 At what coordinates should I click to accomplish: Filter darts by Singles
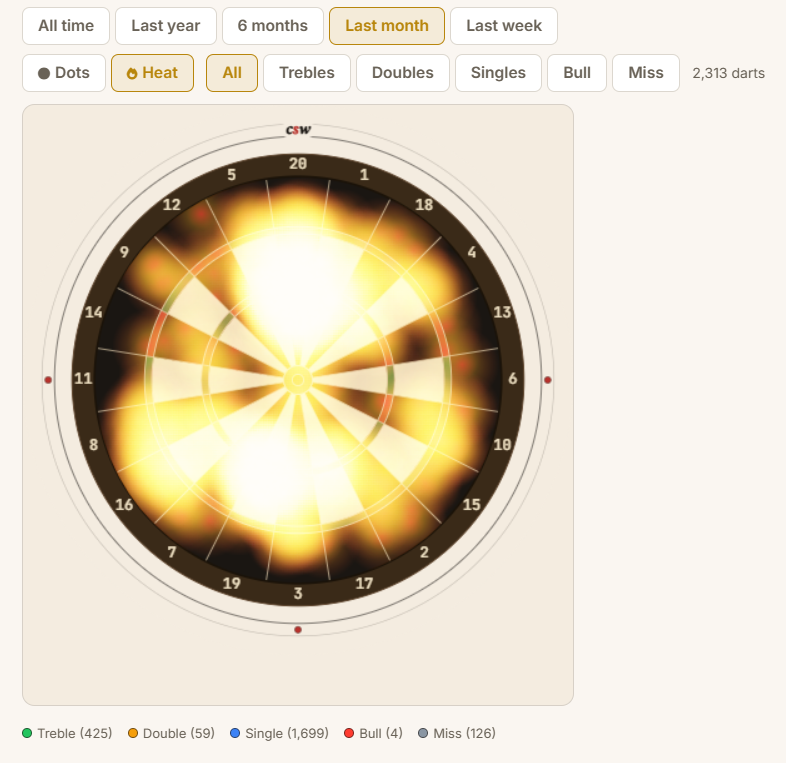498,73
